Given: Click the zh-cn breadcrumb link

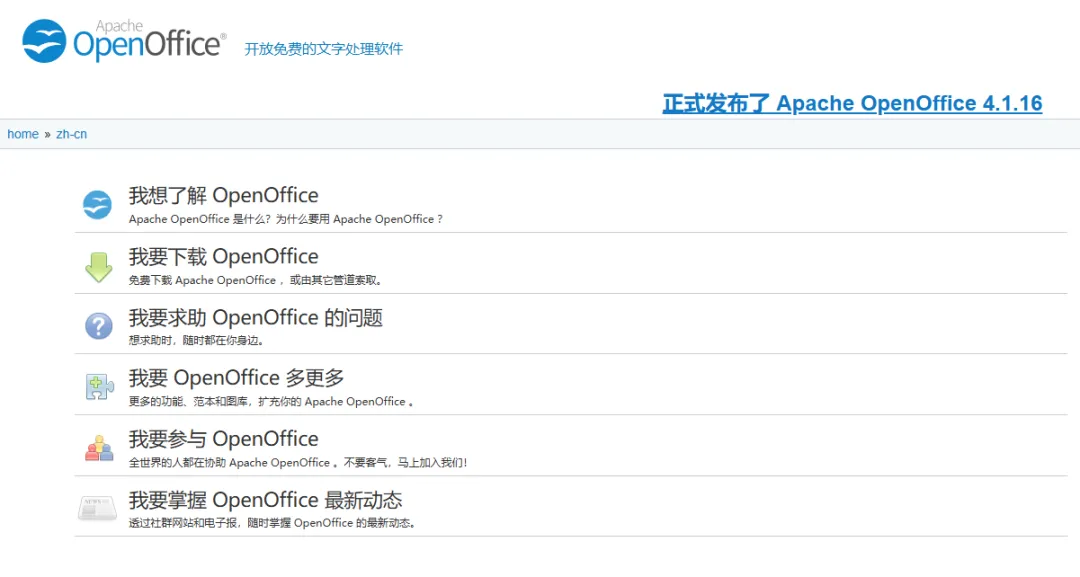Looking at the screenshot, I should [72, 134].
